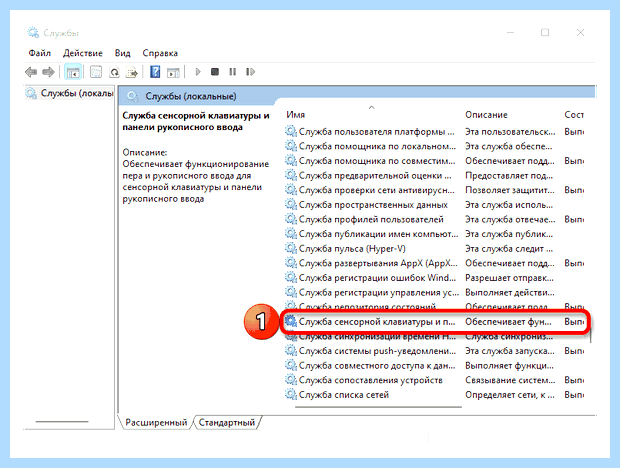Toggle the console tree pane toolbar icon

73,72
